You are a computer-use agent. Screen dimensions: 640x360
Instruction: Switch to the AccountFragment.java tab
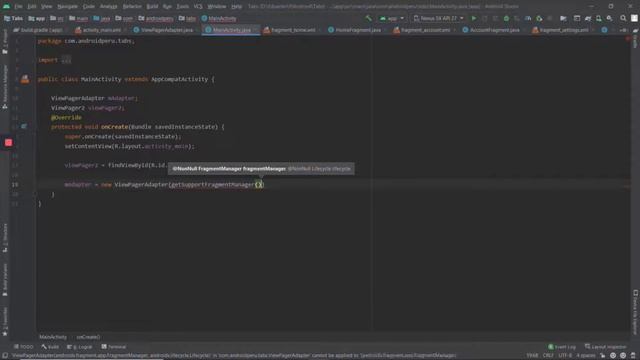tap(491, 30)
